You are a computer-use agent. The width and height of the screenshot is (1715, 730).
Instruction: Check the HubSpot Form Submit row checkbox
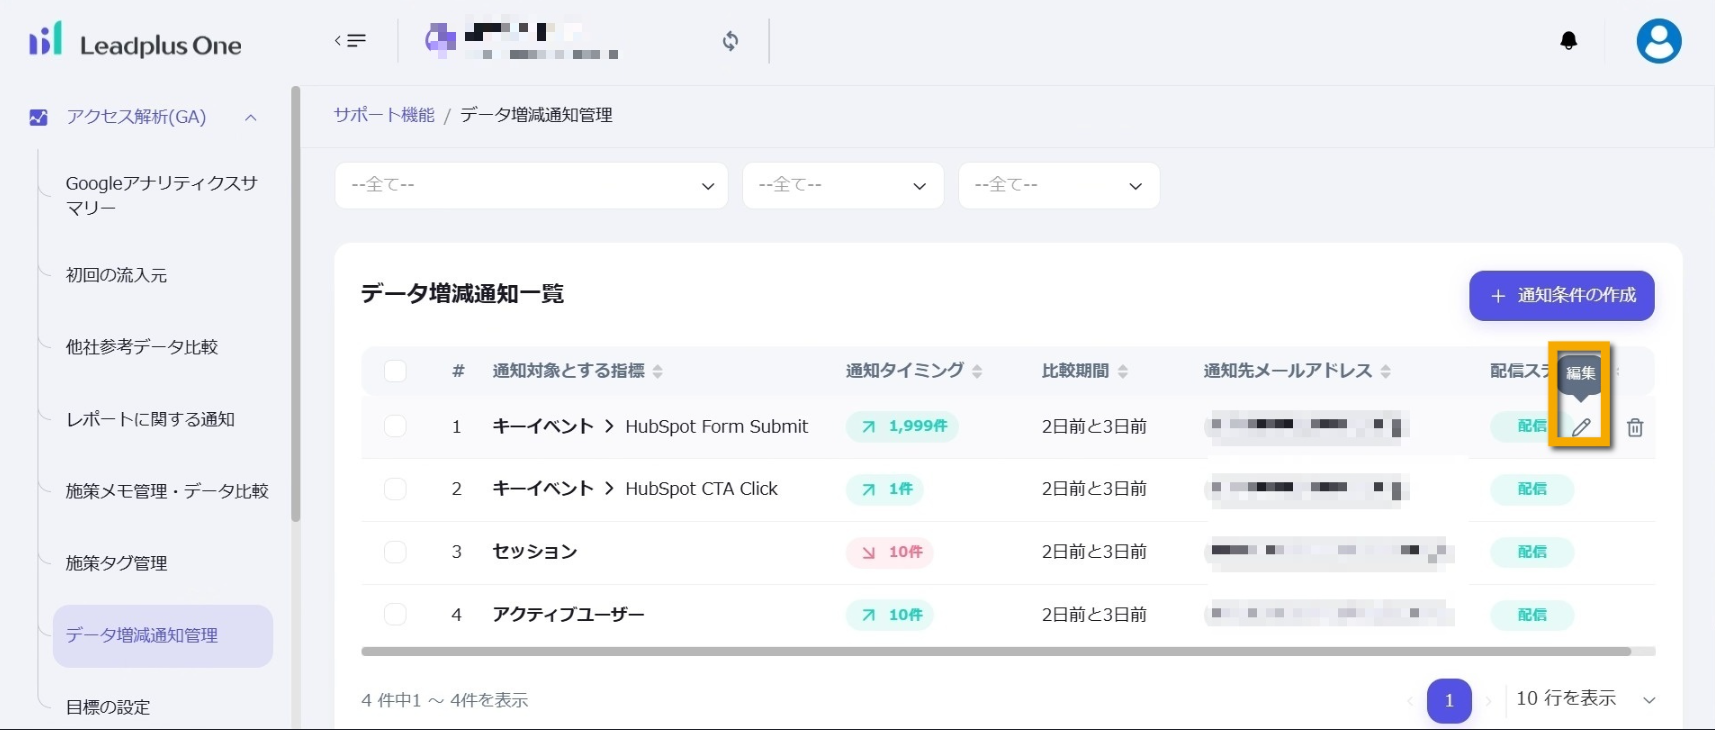pos(395,426)
